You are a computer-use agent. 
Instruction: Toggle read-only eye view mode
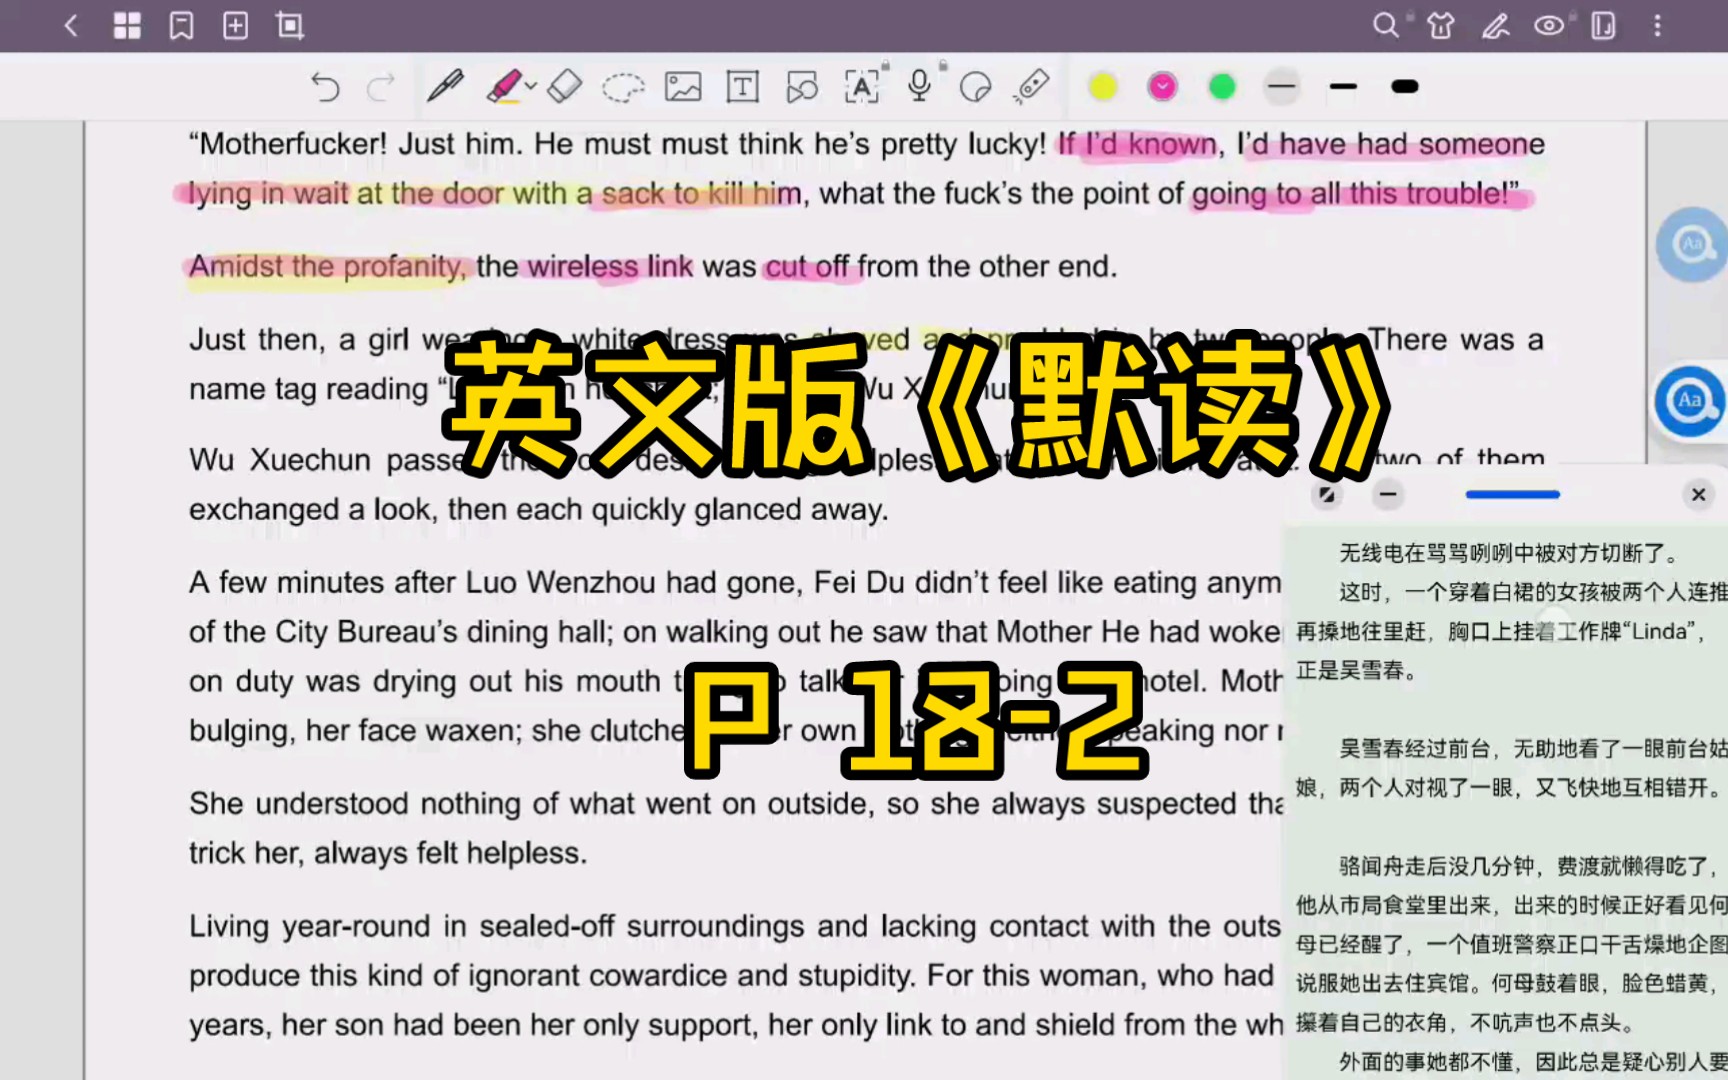(x=1550, y=25)
